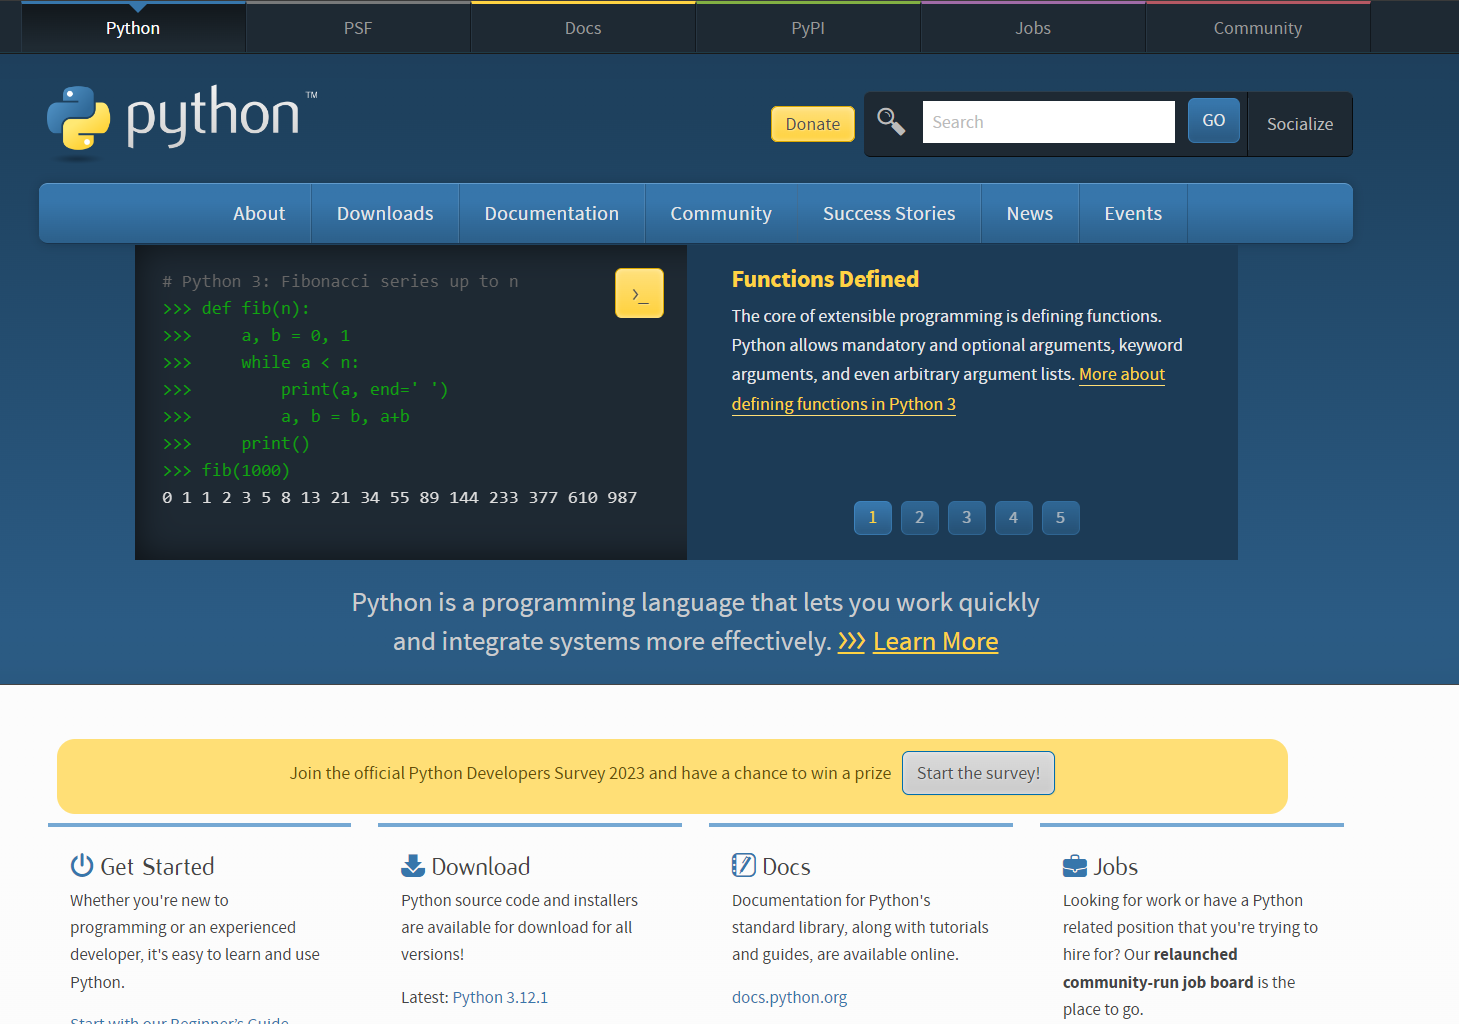Viewport: 1459px width, 1024px height.
Task: Expand the Socialize menu
Action: pos(1300,124)
